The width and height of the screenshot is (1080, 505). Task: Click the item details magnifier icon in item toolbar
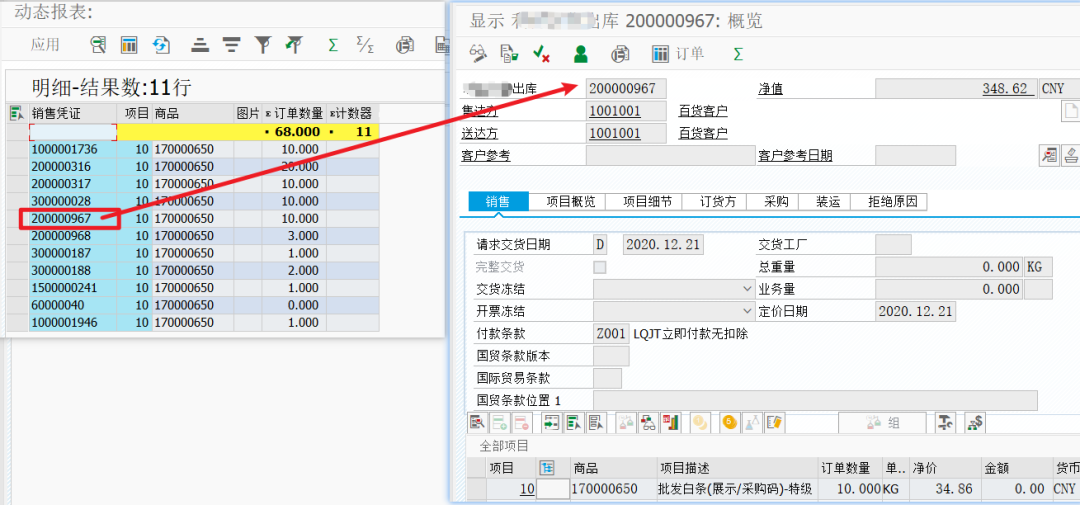click(477, 422)
